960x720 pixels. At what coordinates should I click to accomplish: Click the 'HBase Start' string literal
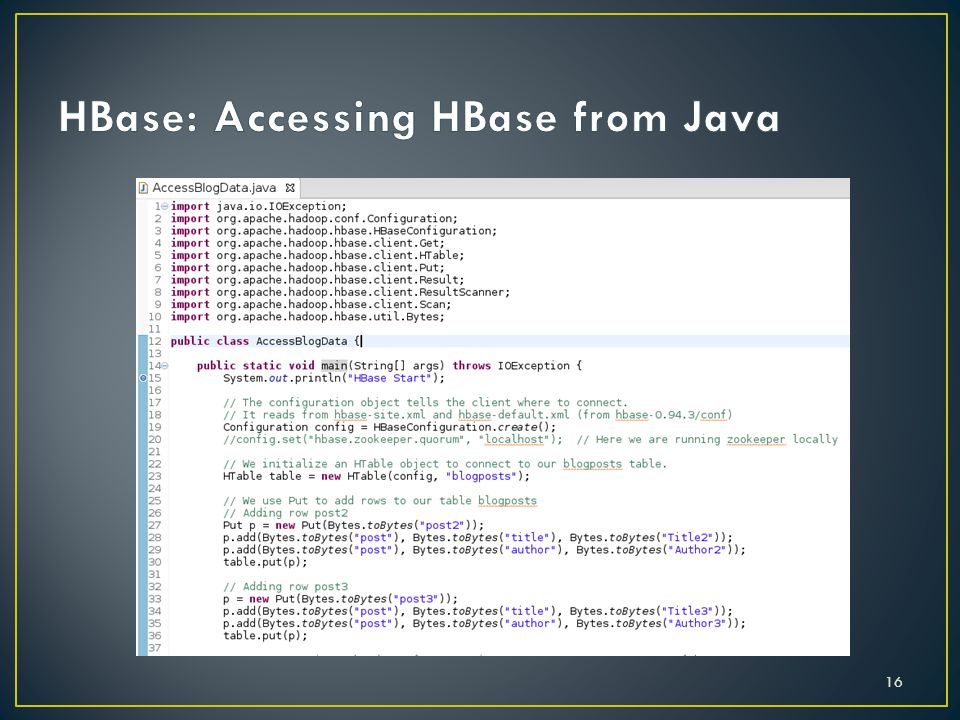[389, 378]
